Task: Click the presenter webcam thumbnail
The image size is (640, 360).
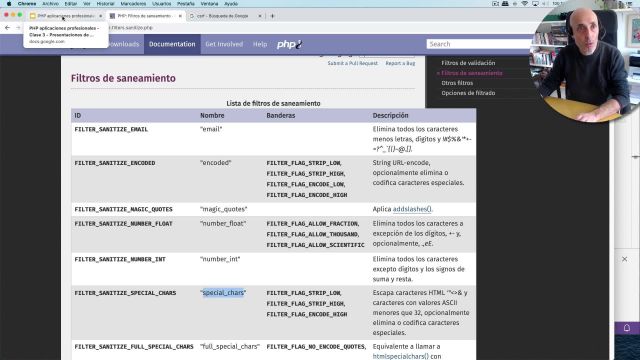Action: (586, 61)
